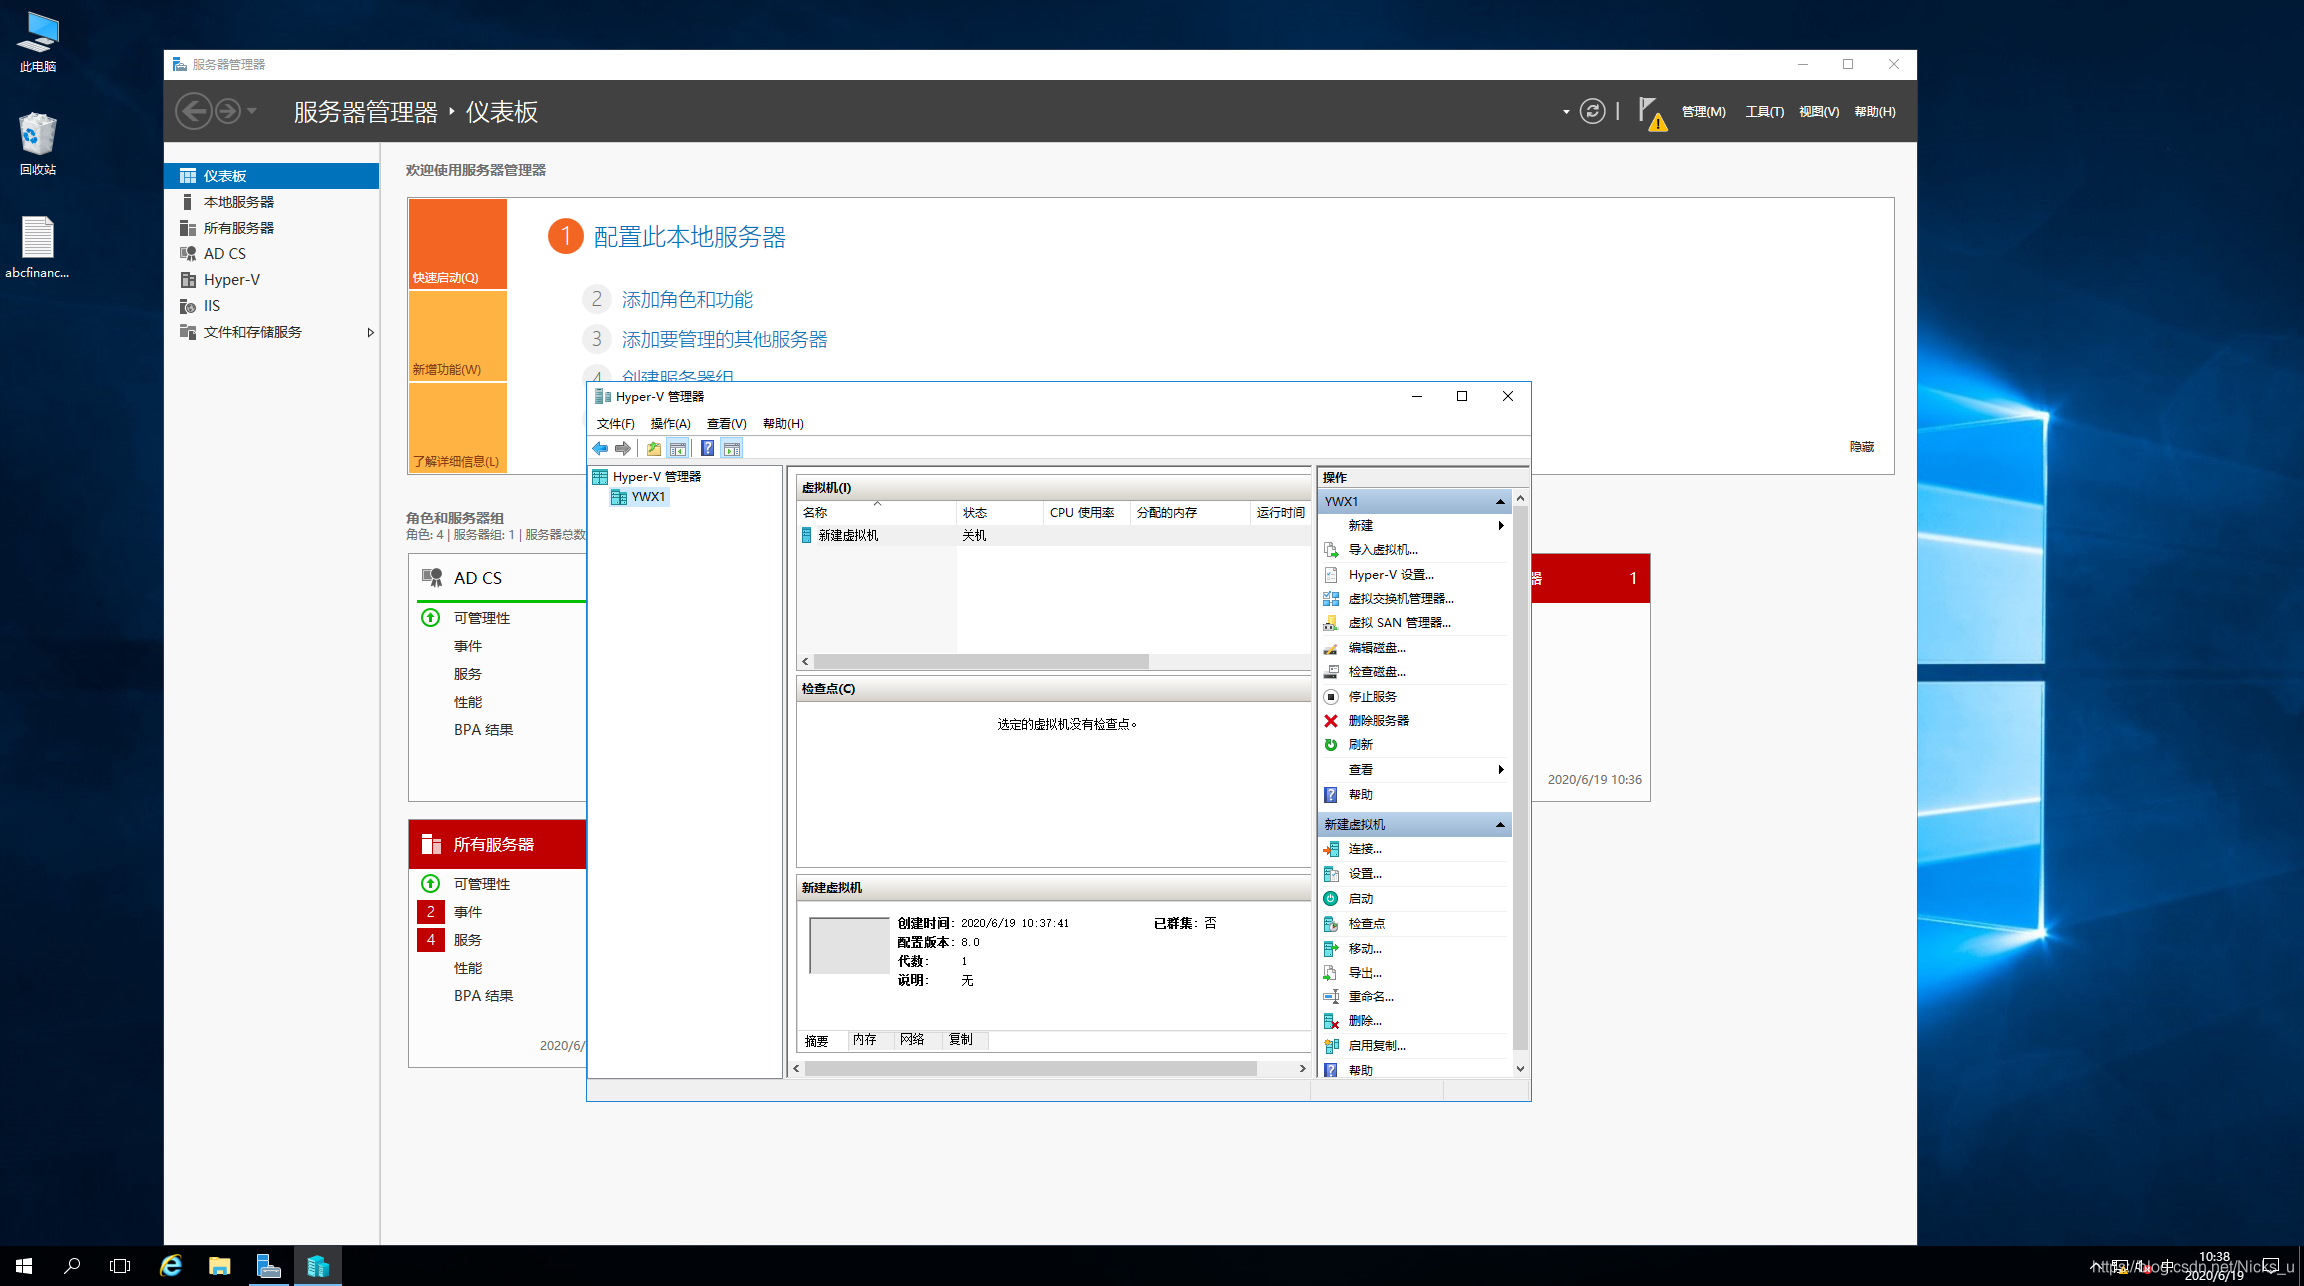Select YWX1 server in Hyper-V tree
The width and height of the screenshot is (2304, 1286).
click(647, 497)
